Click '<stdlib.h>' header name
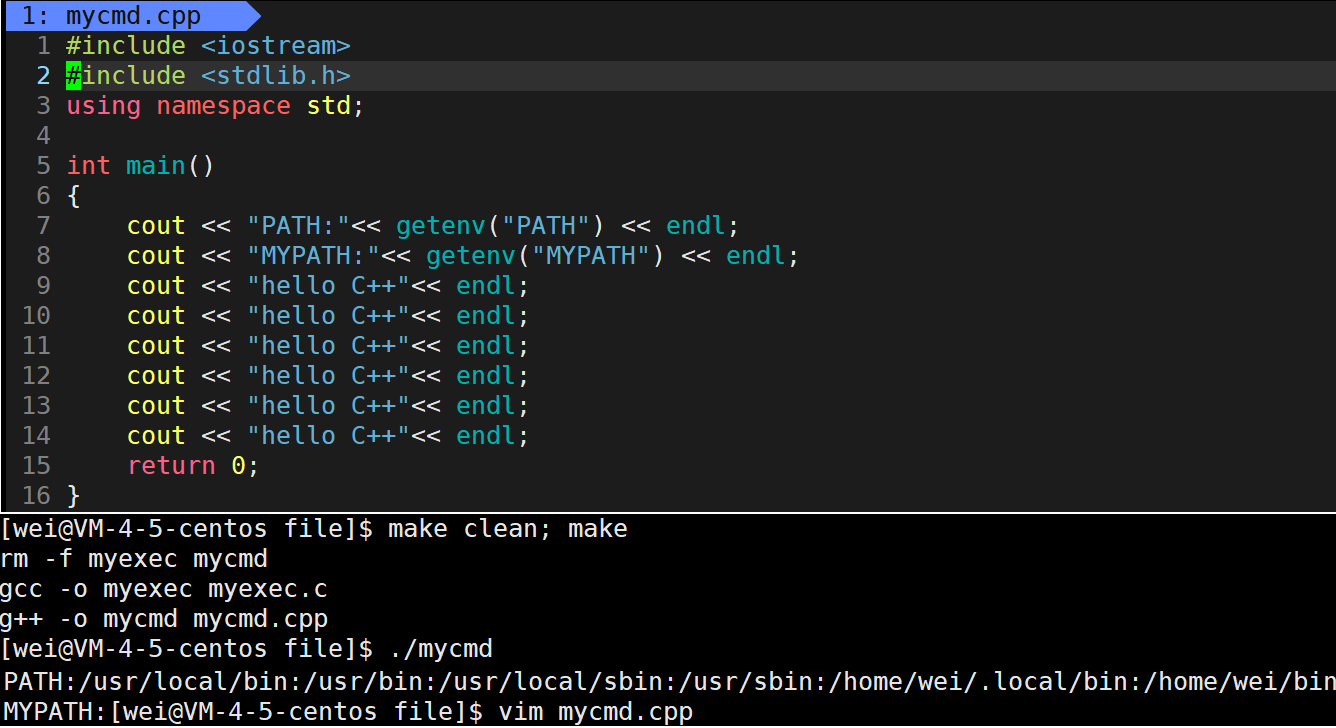The image size is (1336, 728). click(x=276, y=76)
